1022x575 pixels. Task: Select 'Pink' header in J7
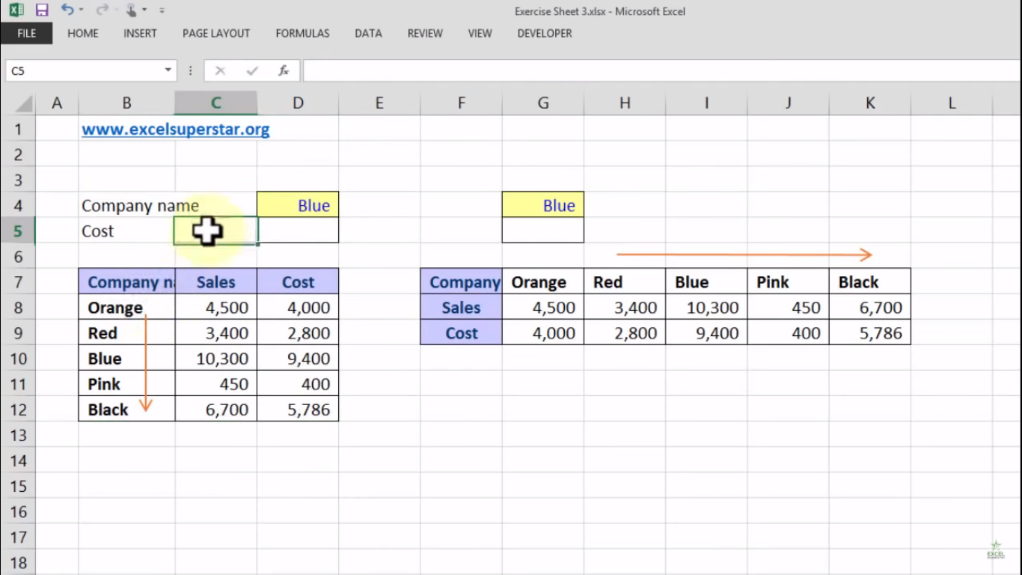pos(788,282)
